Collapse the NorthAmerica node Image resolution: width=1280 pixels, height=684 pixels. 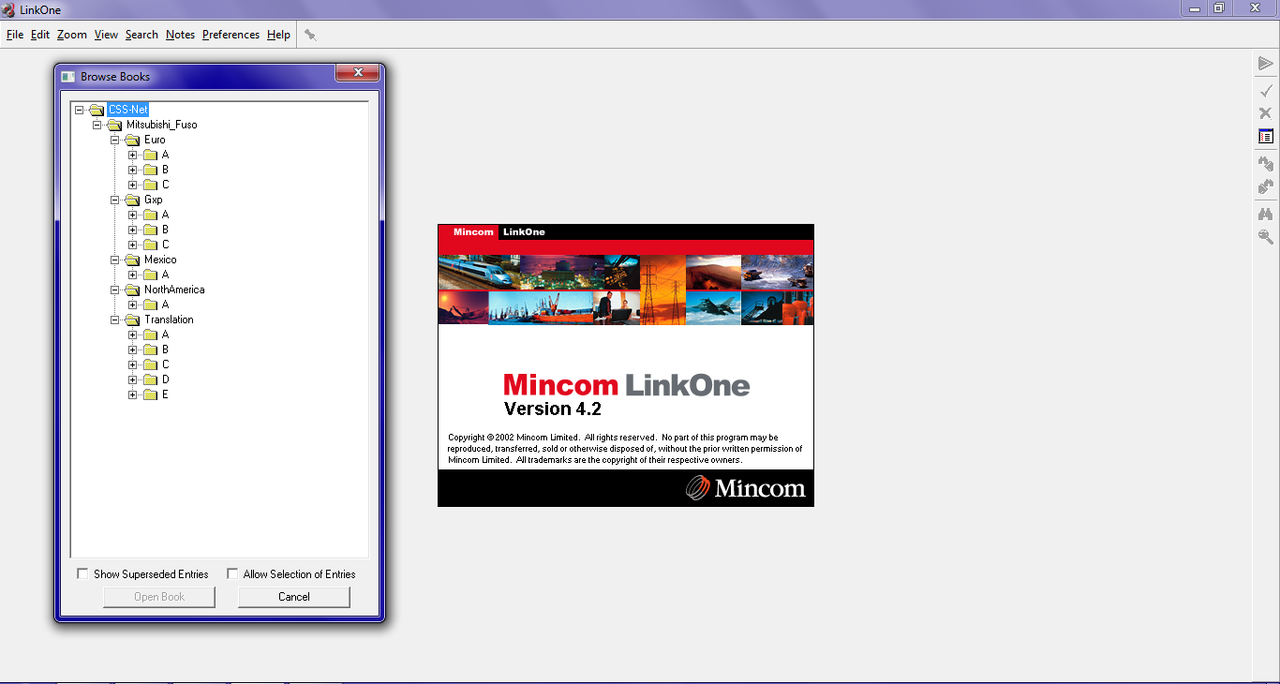pos(115,290)
